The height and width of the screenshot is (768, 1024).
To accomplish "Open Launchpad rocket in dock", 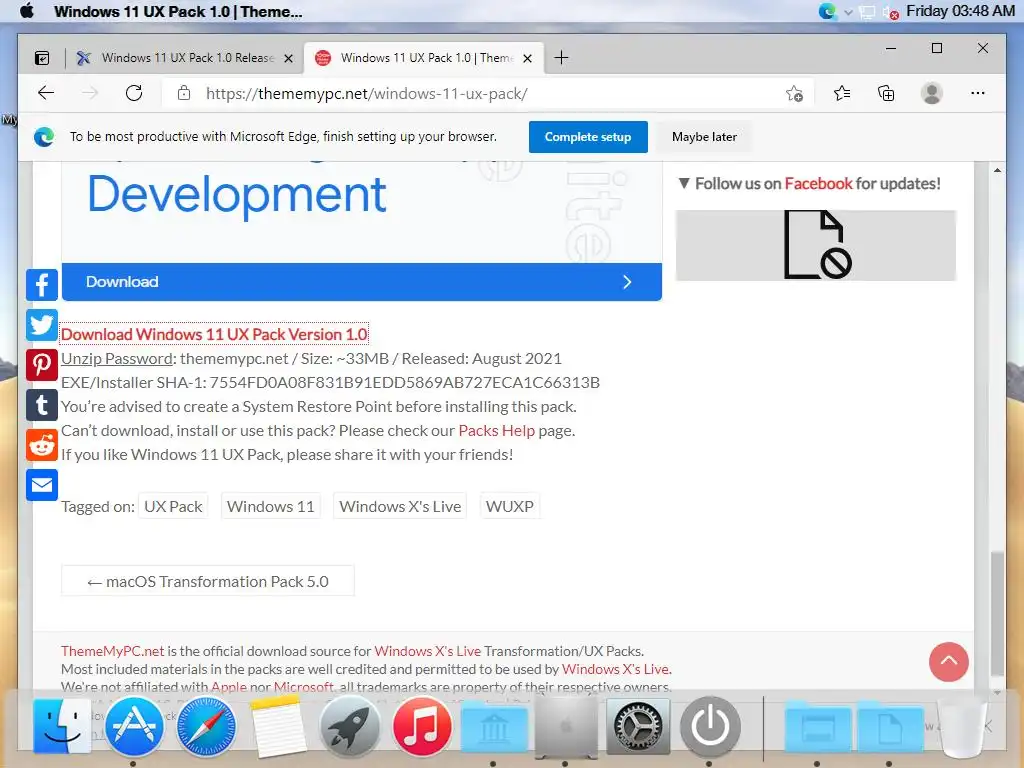I will (349, 728).
